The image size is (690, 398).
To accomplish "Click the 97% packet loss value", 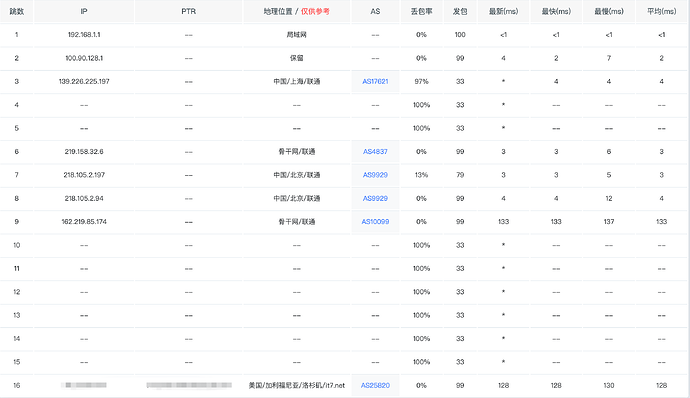I will (421, 81).
